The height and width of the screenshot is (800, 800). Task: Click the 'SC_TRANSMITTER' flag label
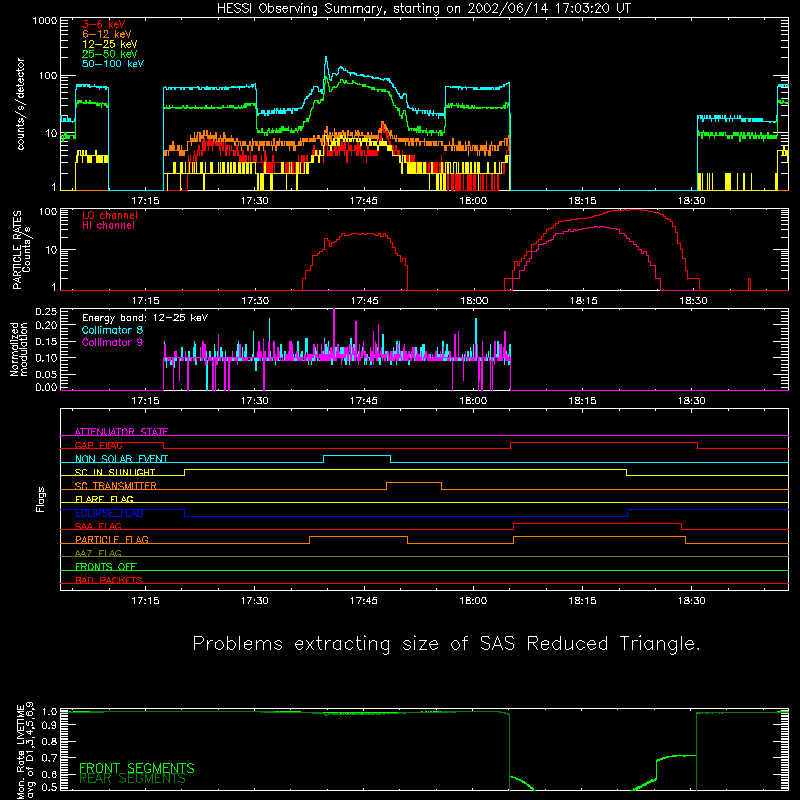[x=115, y=486]
